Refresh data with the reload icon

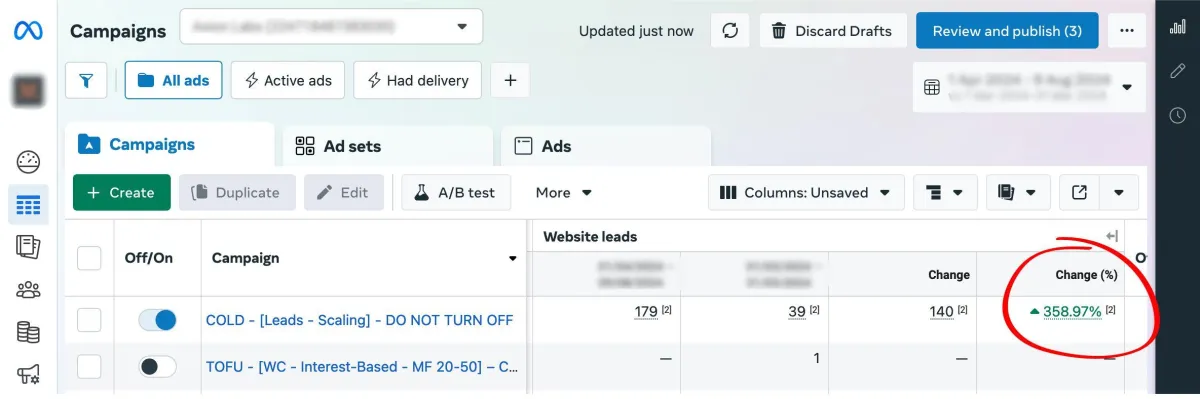[x=730, y=31]
